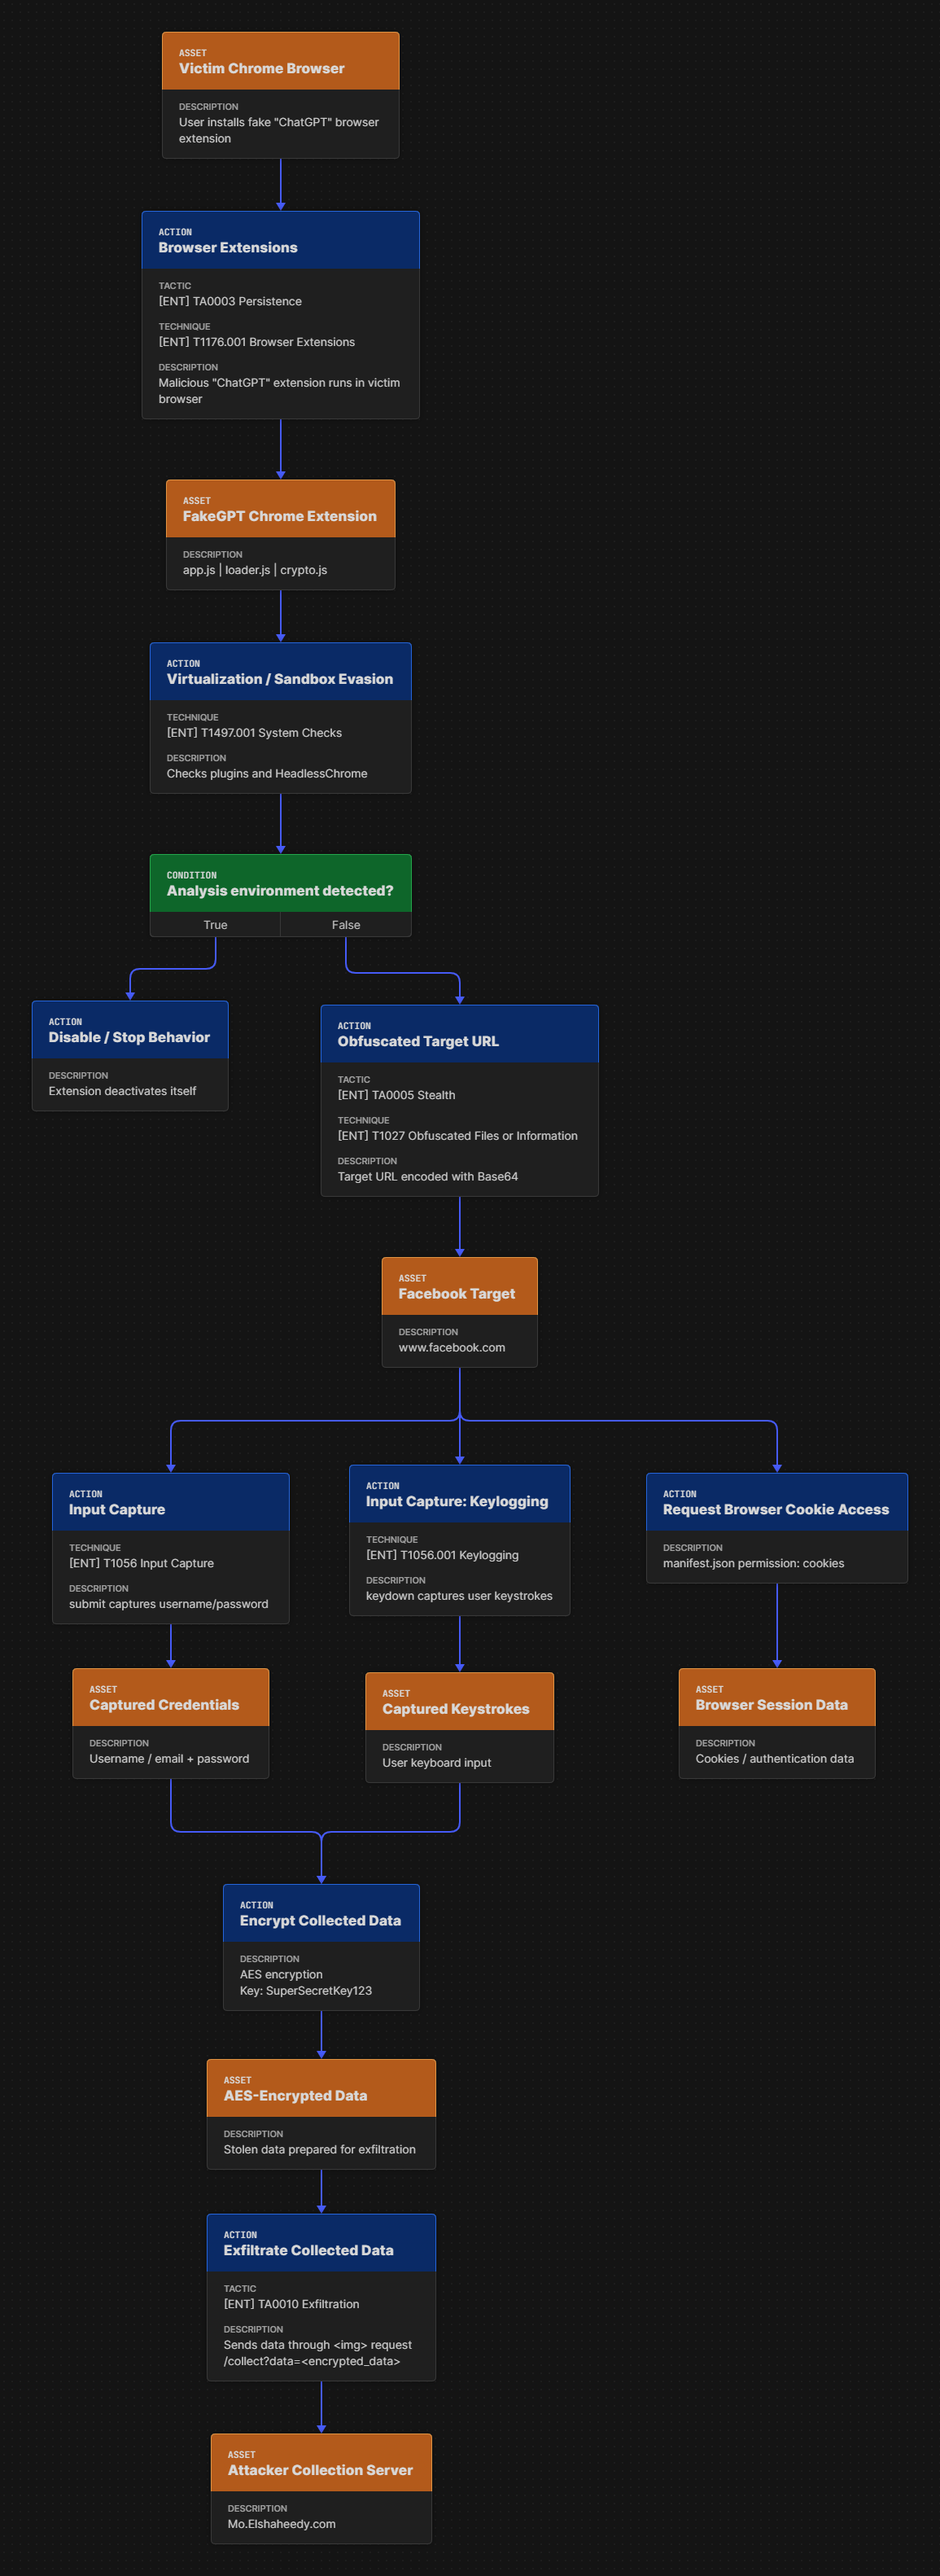Click text "[ENT] T1056.001 Keylogging"

[442, 1556]
